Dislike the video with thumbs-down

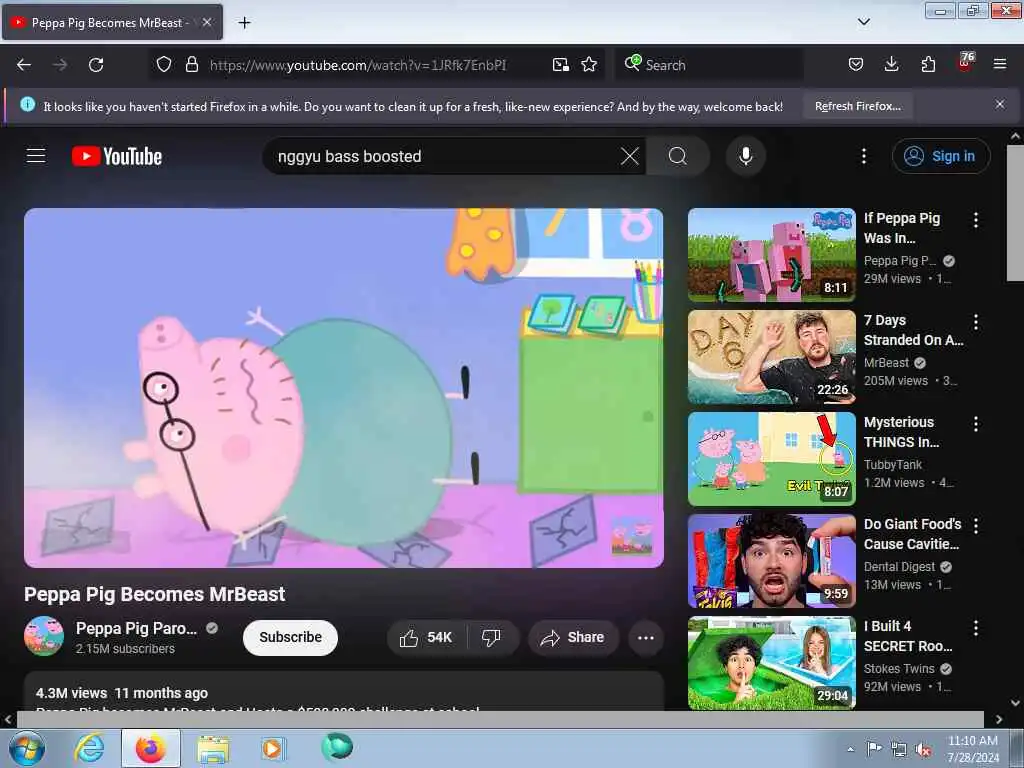(491, 637)
